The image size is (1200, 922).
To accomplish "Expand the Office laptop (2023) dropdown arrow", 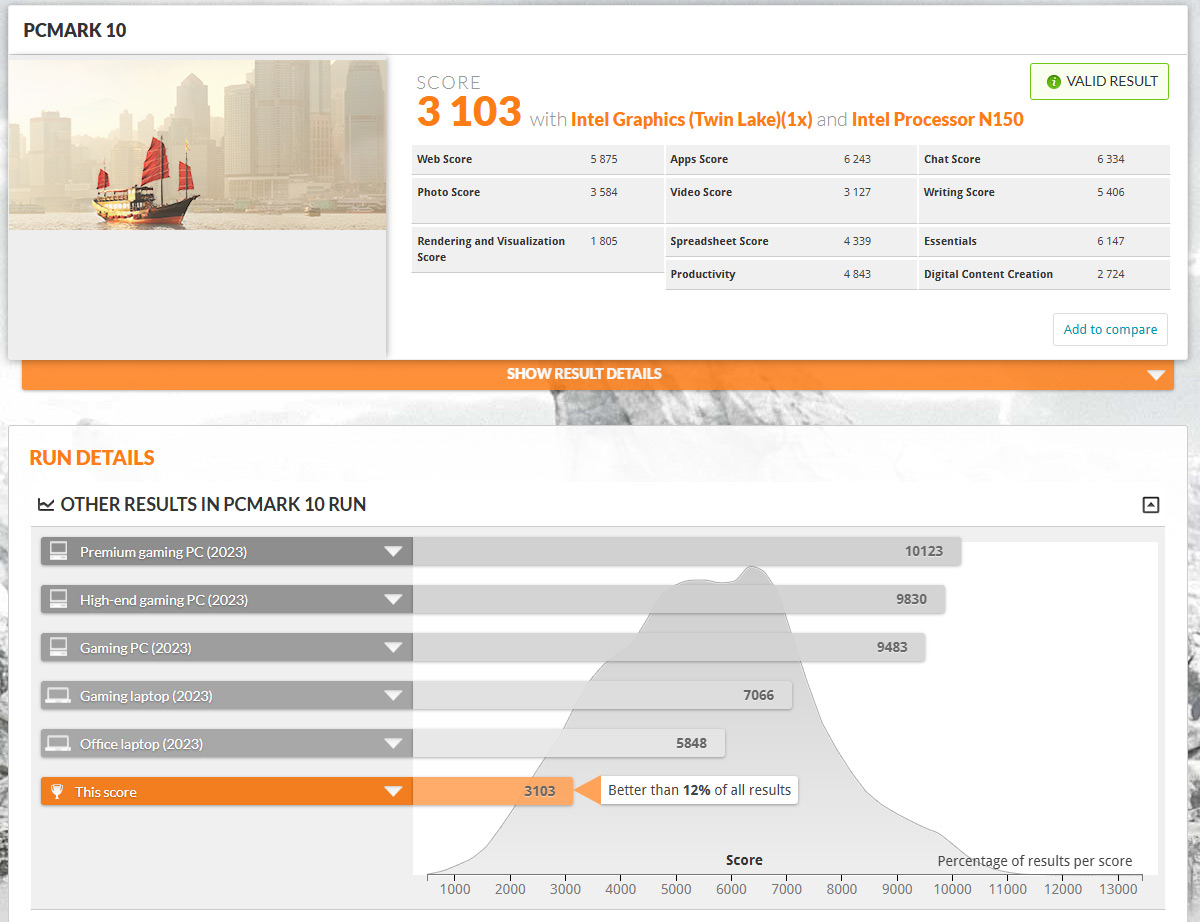I will click(393, 744).
